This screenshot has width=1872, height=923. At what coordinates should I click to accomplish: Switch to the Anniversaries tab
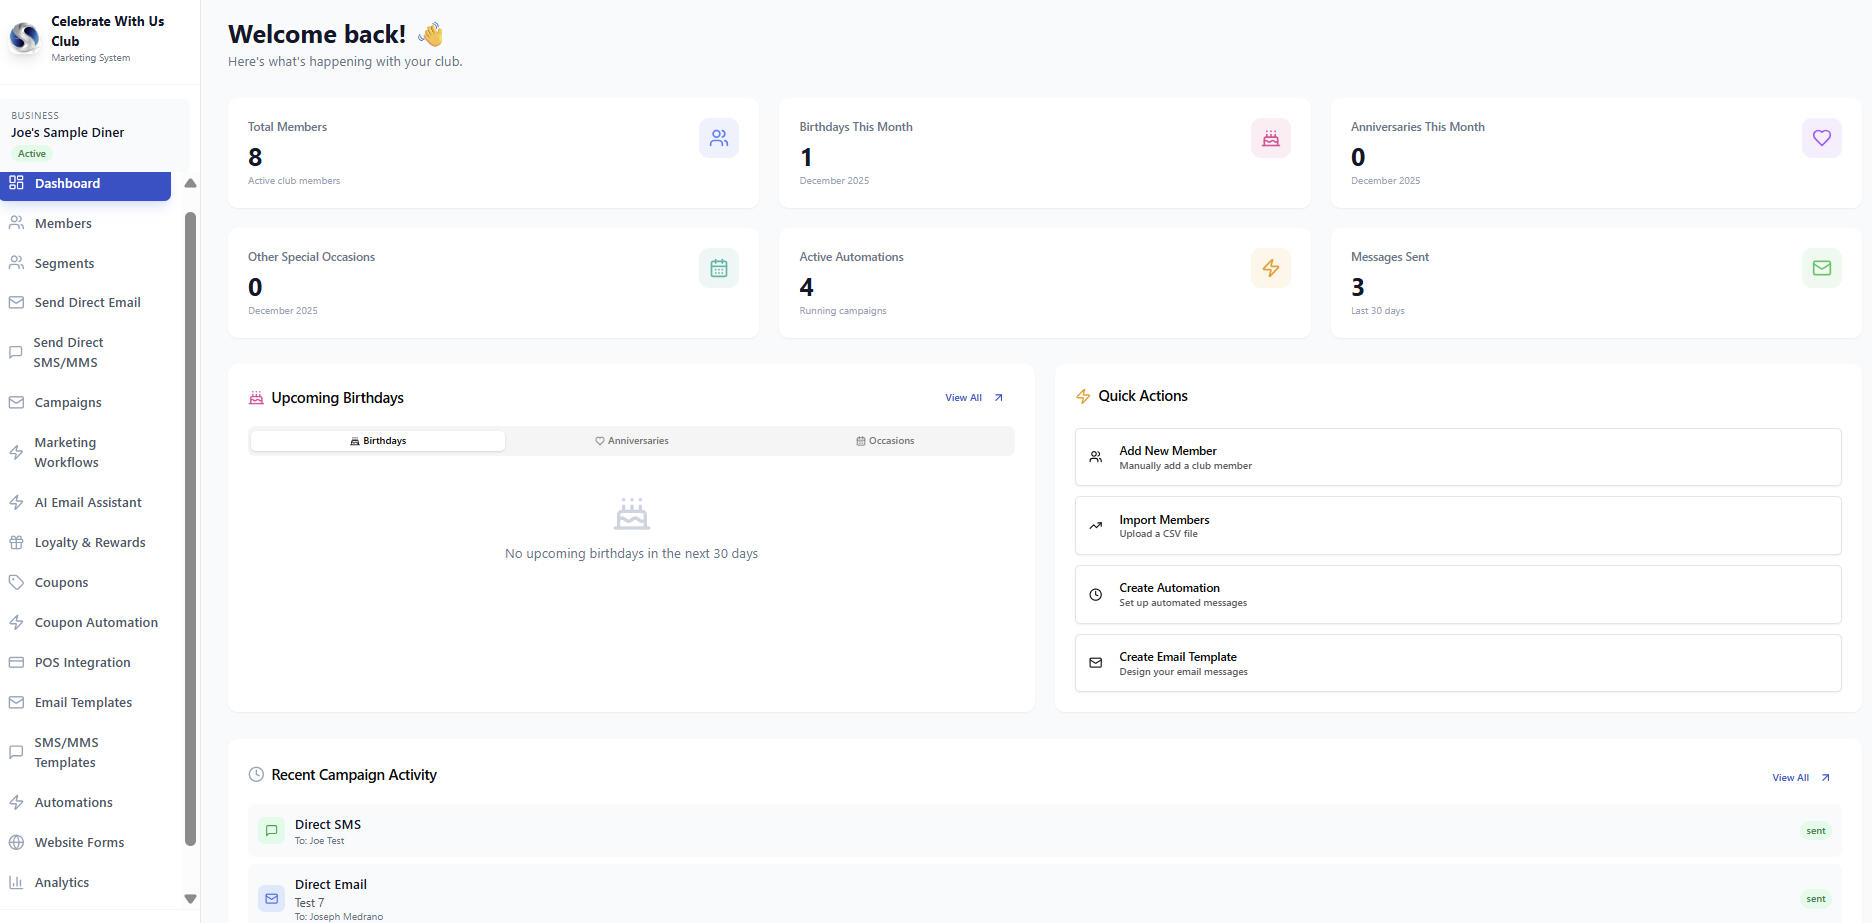click(x=631, y=441)
